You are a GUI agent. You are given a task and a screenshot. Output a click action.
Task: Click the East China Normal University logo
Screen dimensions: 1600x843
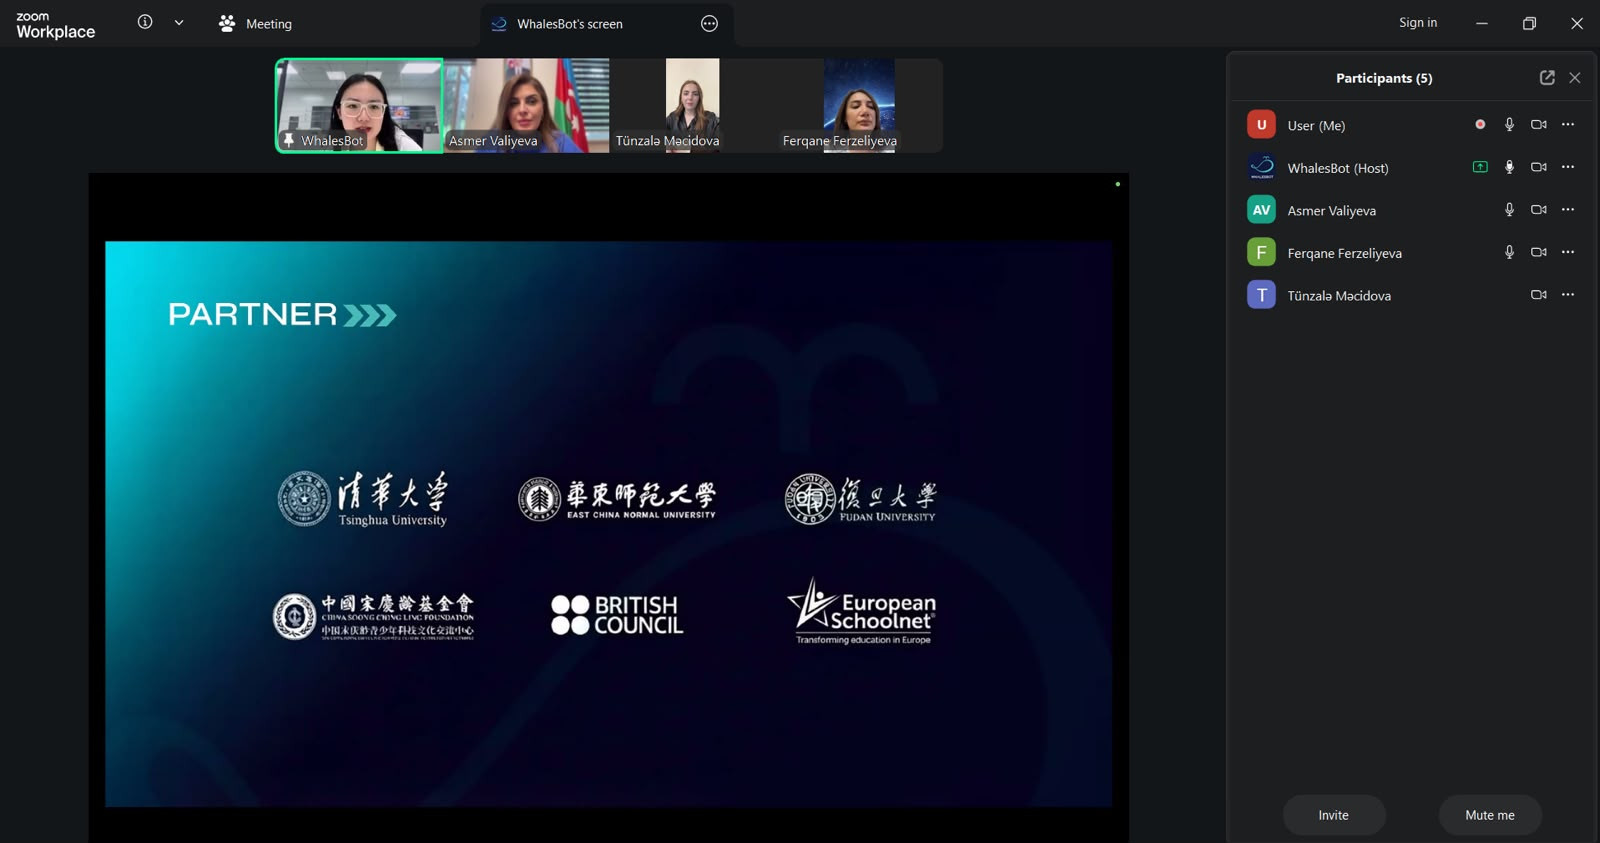point(617,499)
